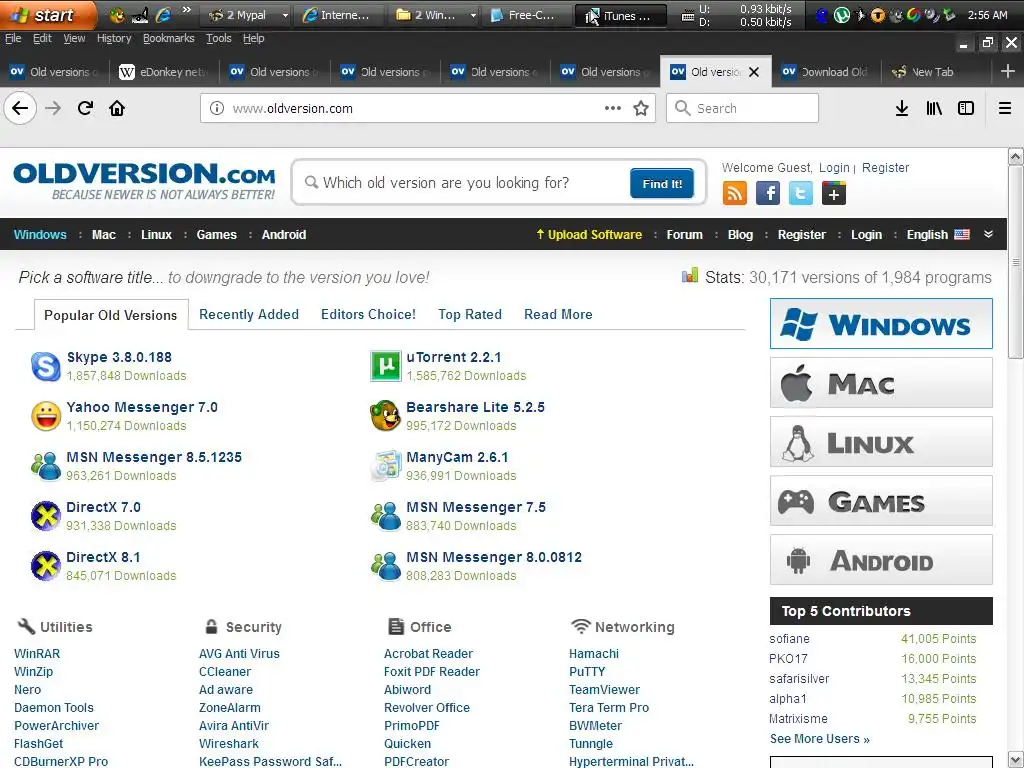This screenshot has width=1024, height=768.
Task: Open the Android platform banner
Action: (881, 560)
